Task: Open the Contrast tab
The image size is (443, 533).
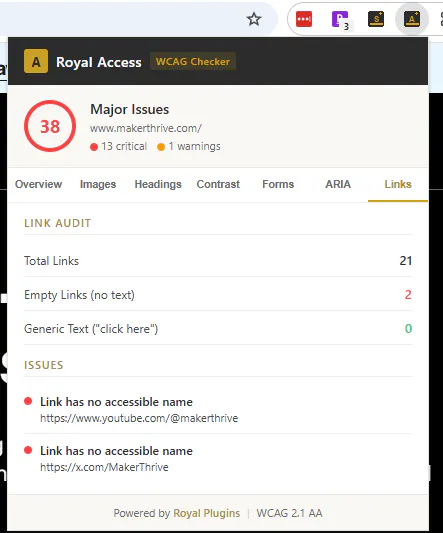Action: 218,184
